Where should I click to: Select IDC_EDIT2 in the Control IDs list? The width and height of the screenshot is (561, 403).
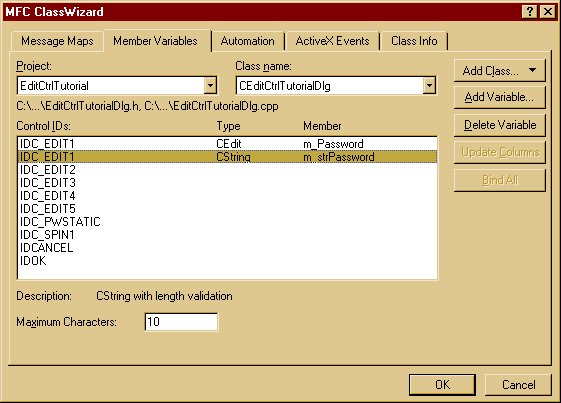tap(227, 170)
